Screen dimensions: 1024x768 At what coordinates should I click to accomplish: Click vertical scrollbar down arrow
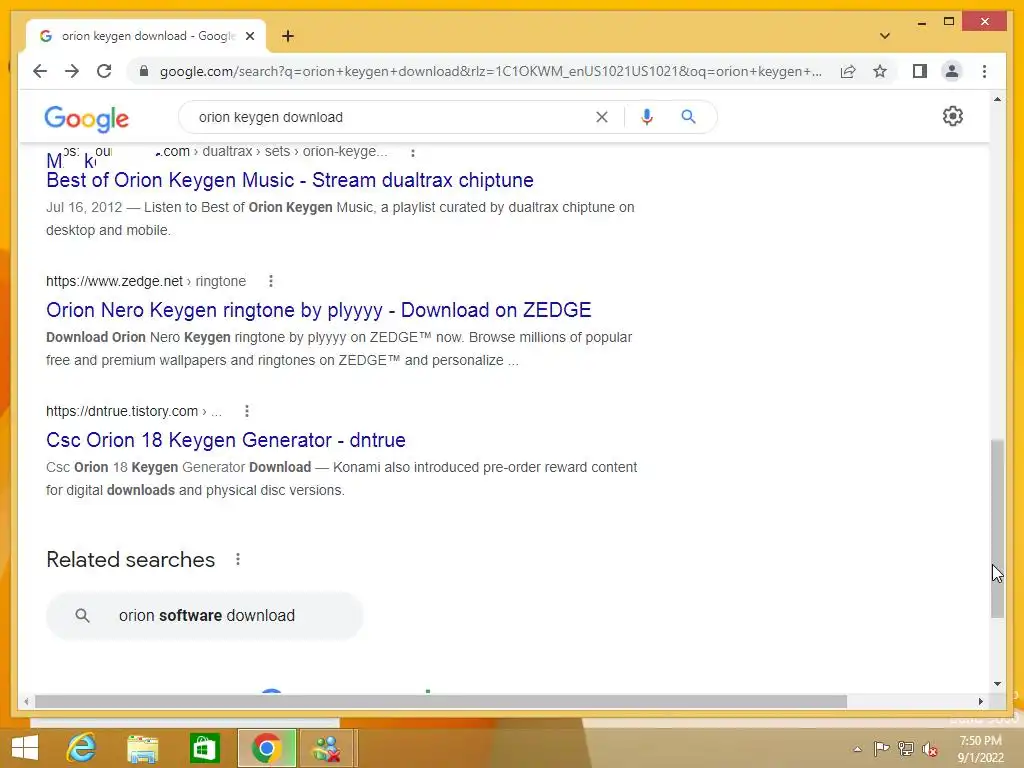point(997,684)
